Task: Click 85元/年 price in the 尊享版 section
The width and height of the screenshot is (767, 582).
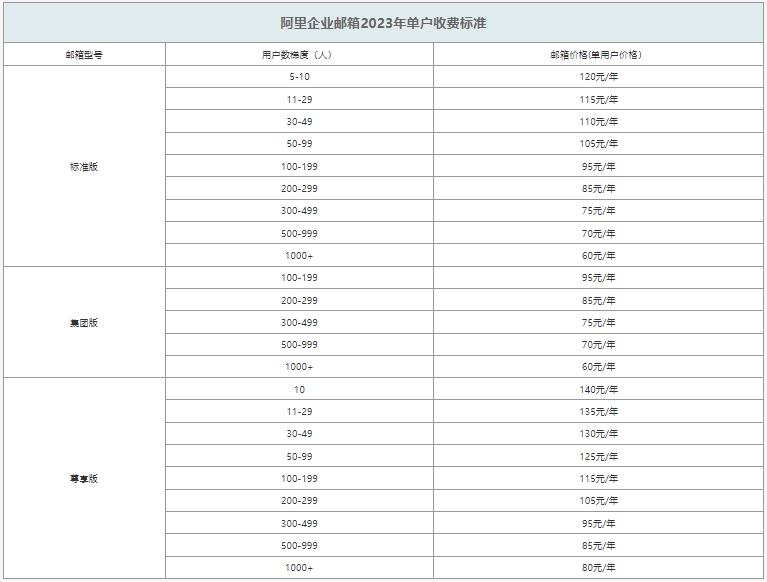Action: (x=598, y=545)
